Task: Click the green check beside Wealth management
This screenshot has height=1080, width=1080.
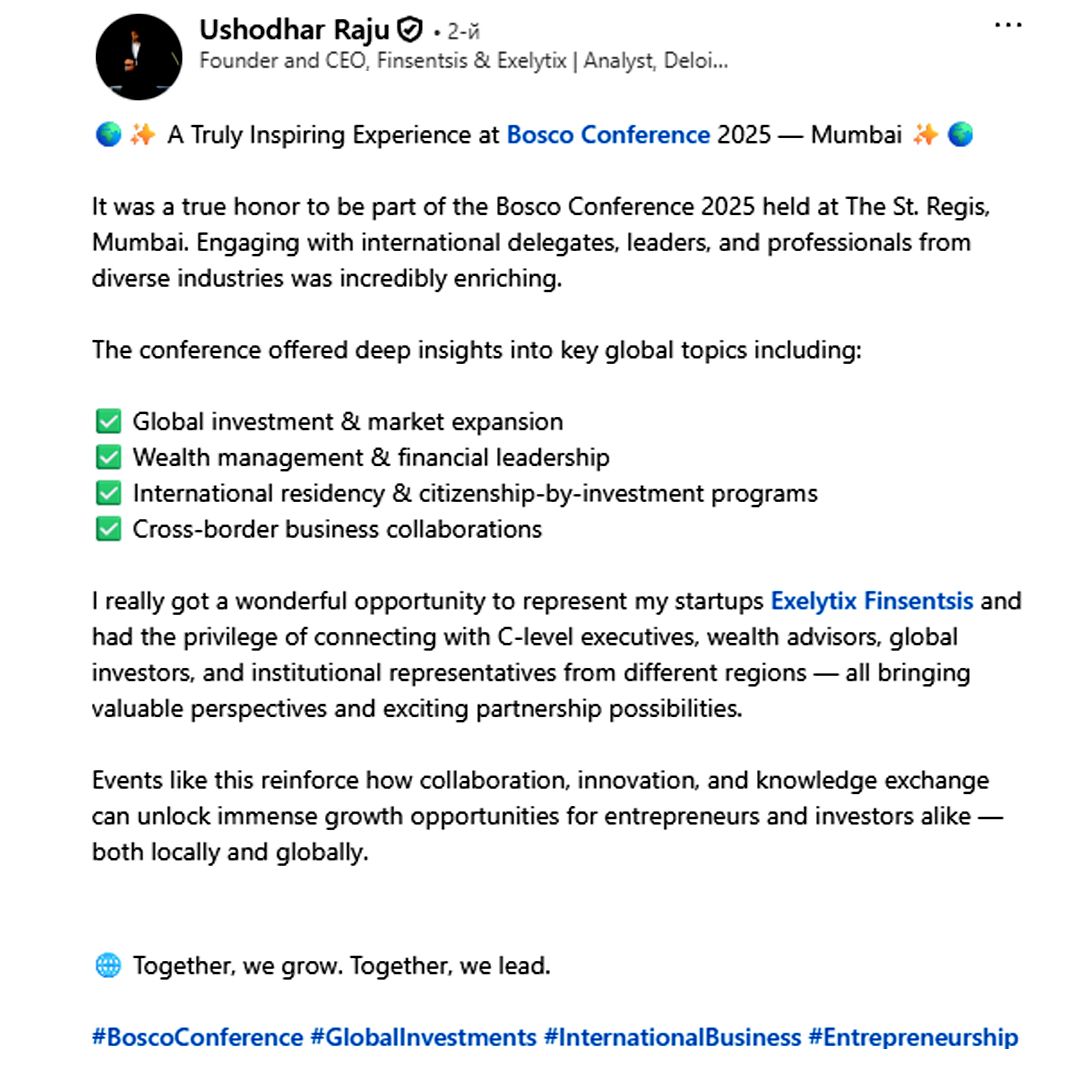Action: (108, 458)
